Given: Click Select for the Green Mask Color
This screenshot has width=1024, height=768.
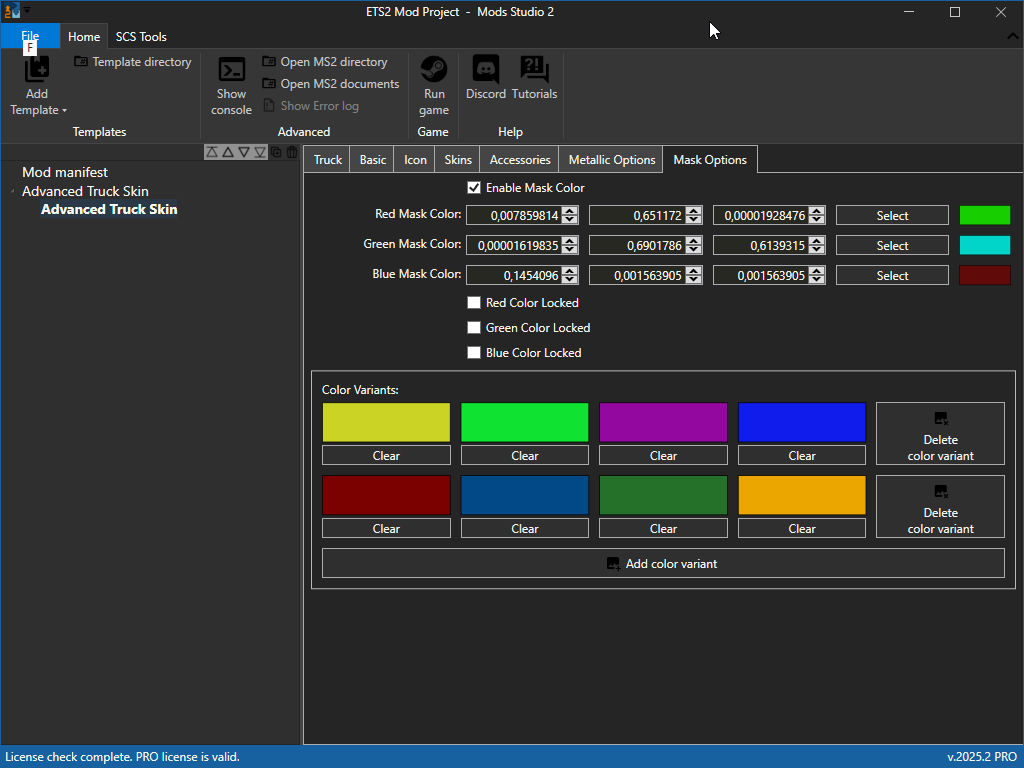Looking at the screenshot, I should [x=892, y=246].
